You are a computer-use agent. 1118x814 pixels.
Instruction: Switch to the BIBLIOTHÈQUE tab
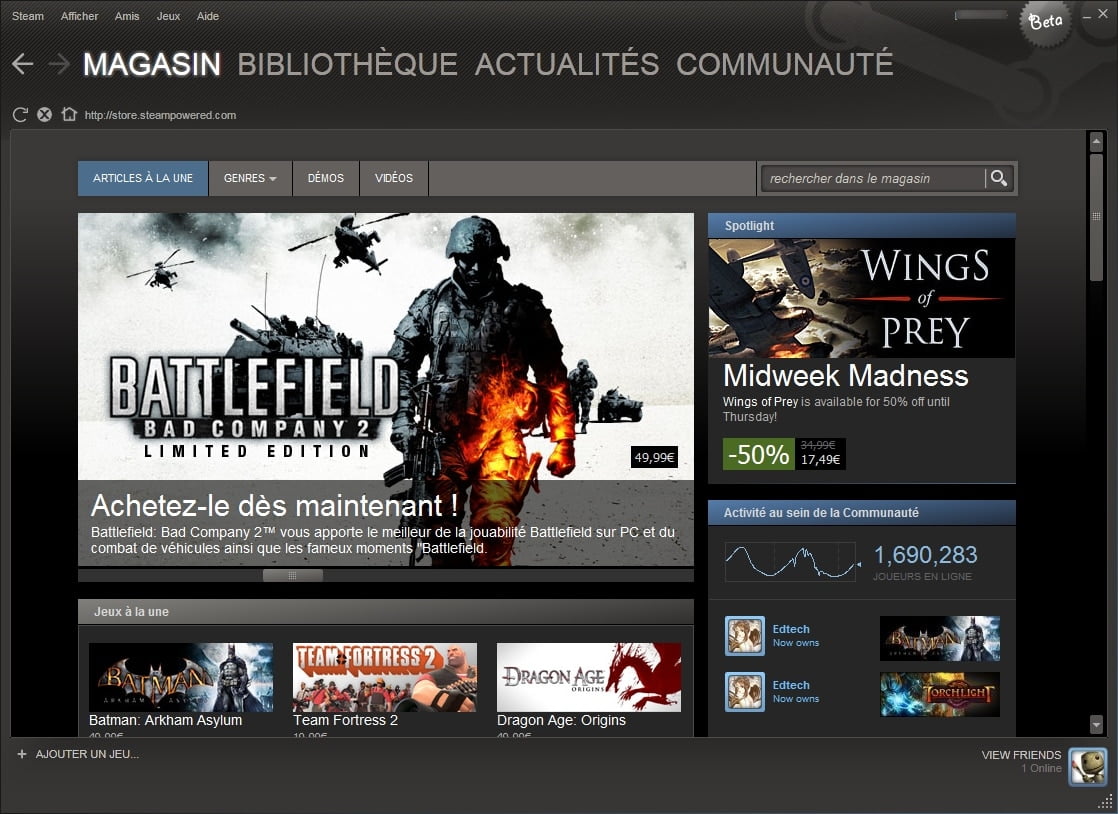pyautogui.click(x=346, y=63)
